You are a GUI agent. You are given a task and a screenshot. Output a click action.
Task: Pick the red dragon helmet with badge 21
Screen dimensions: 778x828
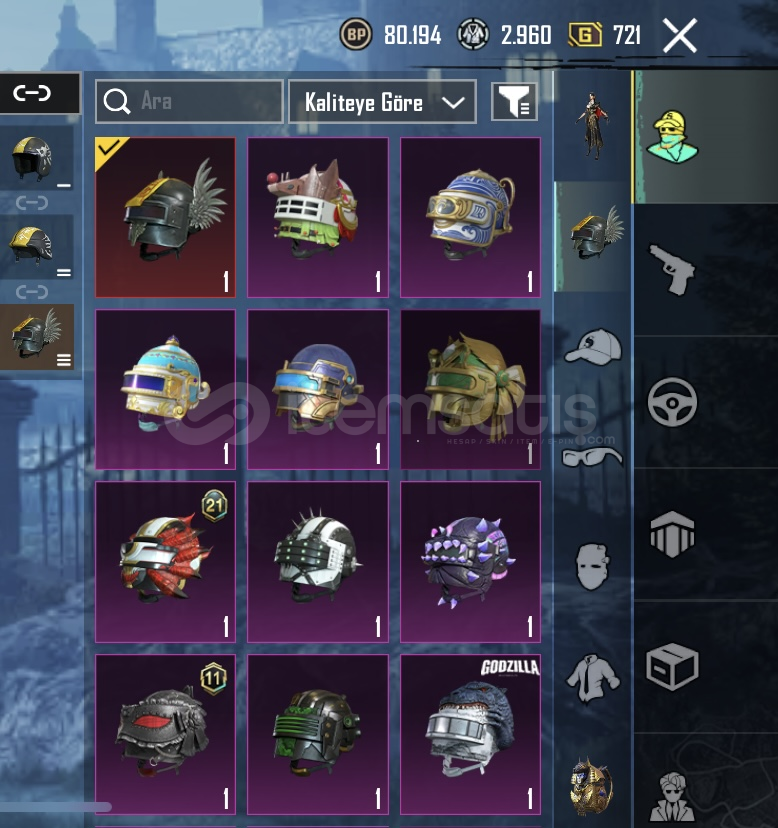click(x=165, y=562)
